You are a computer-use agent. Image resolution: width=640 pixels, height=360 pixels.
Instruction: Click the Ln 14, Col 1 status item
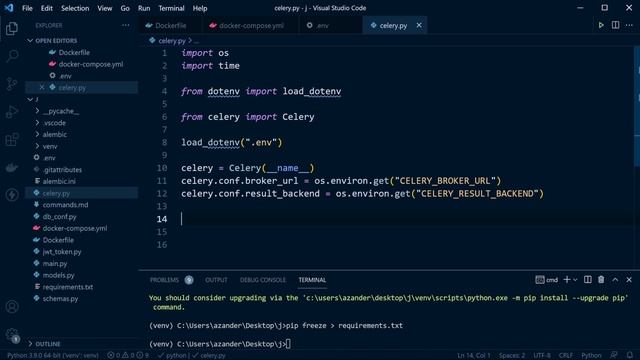[473, 356]
